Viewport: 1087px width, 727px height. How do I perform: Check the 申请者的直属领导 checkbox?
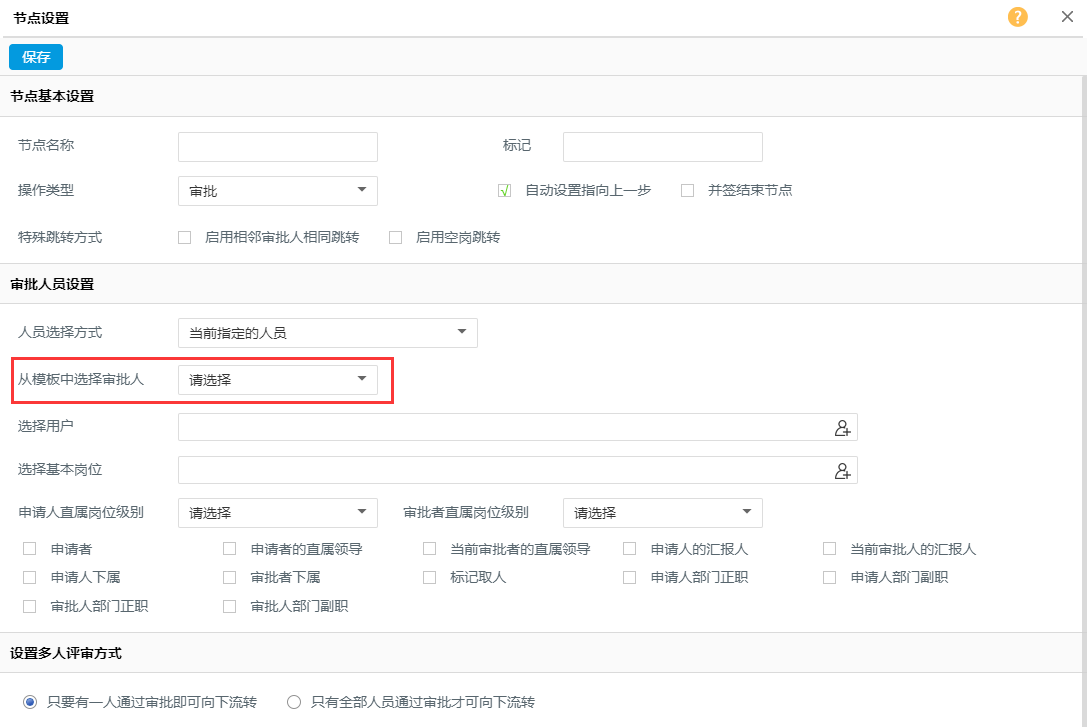[x=230, y=549]
